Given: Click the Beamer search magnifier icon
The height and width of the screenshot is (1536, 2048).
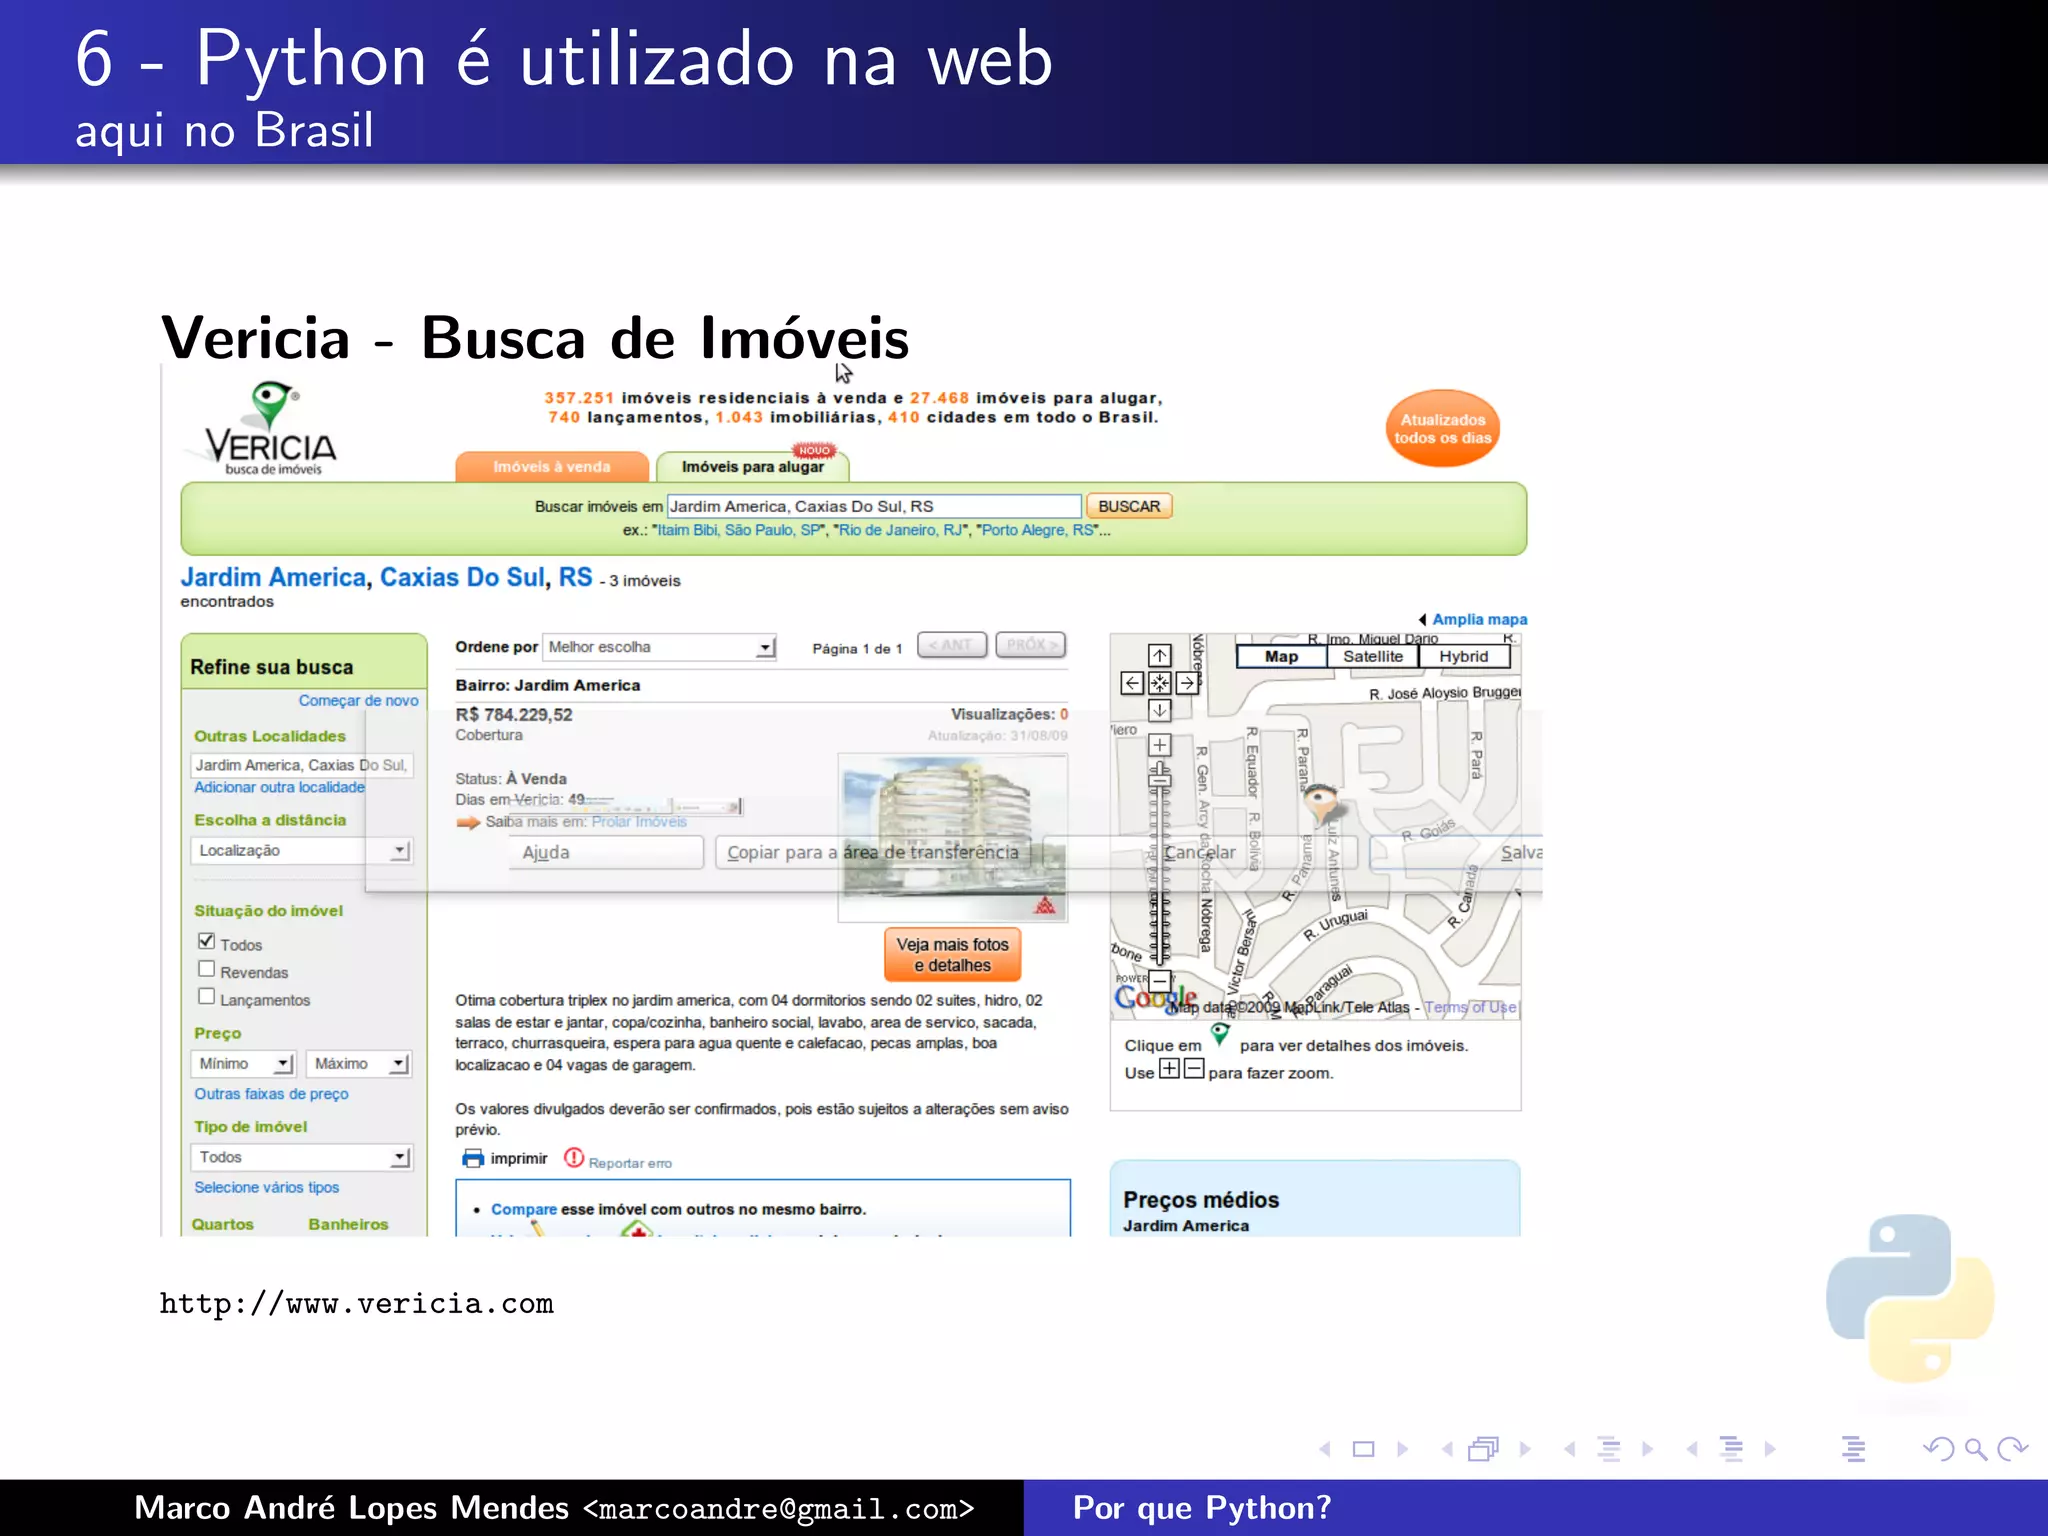Looking at the screenshot, I should (x=1976, y=1449).
